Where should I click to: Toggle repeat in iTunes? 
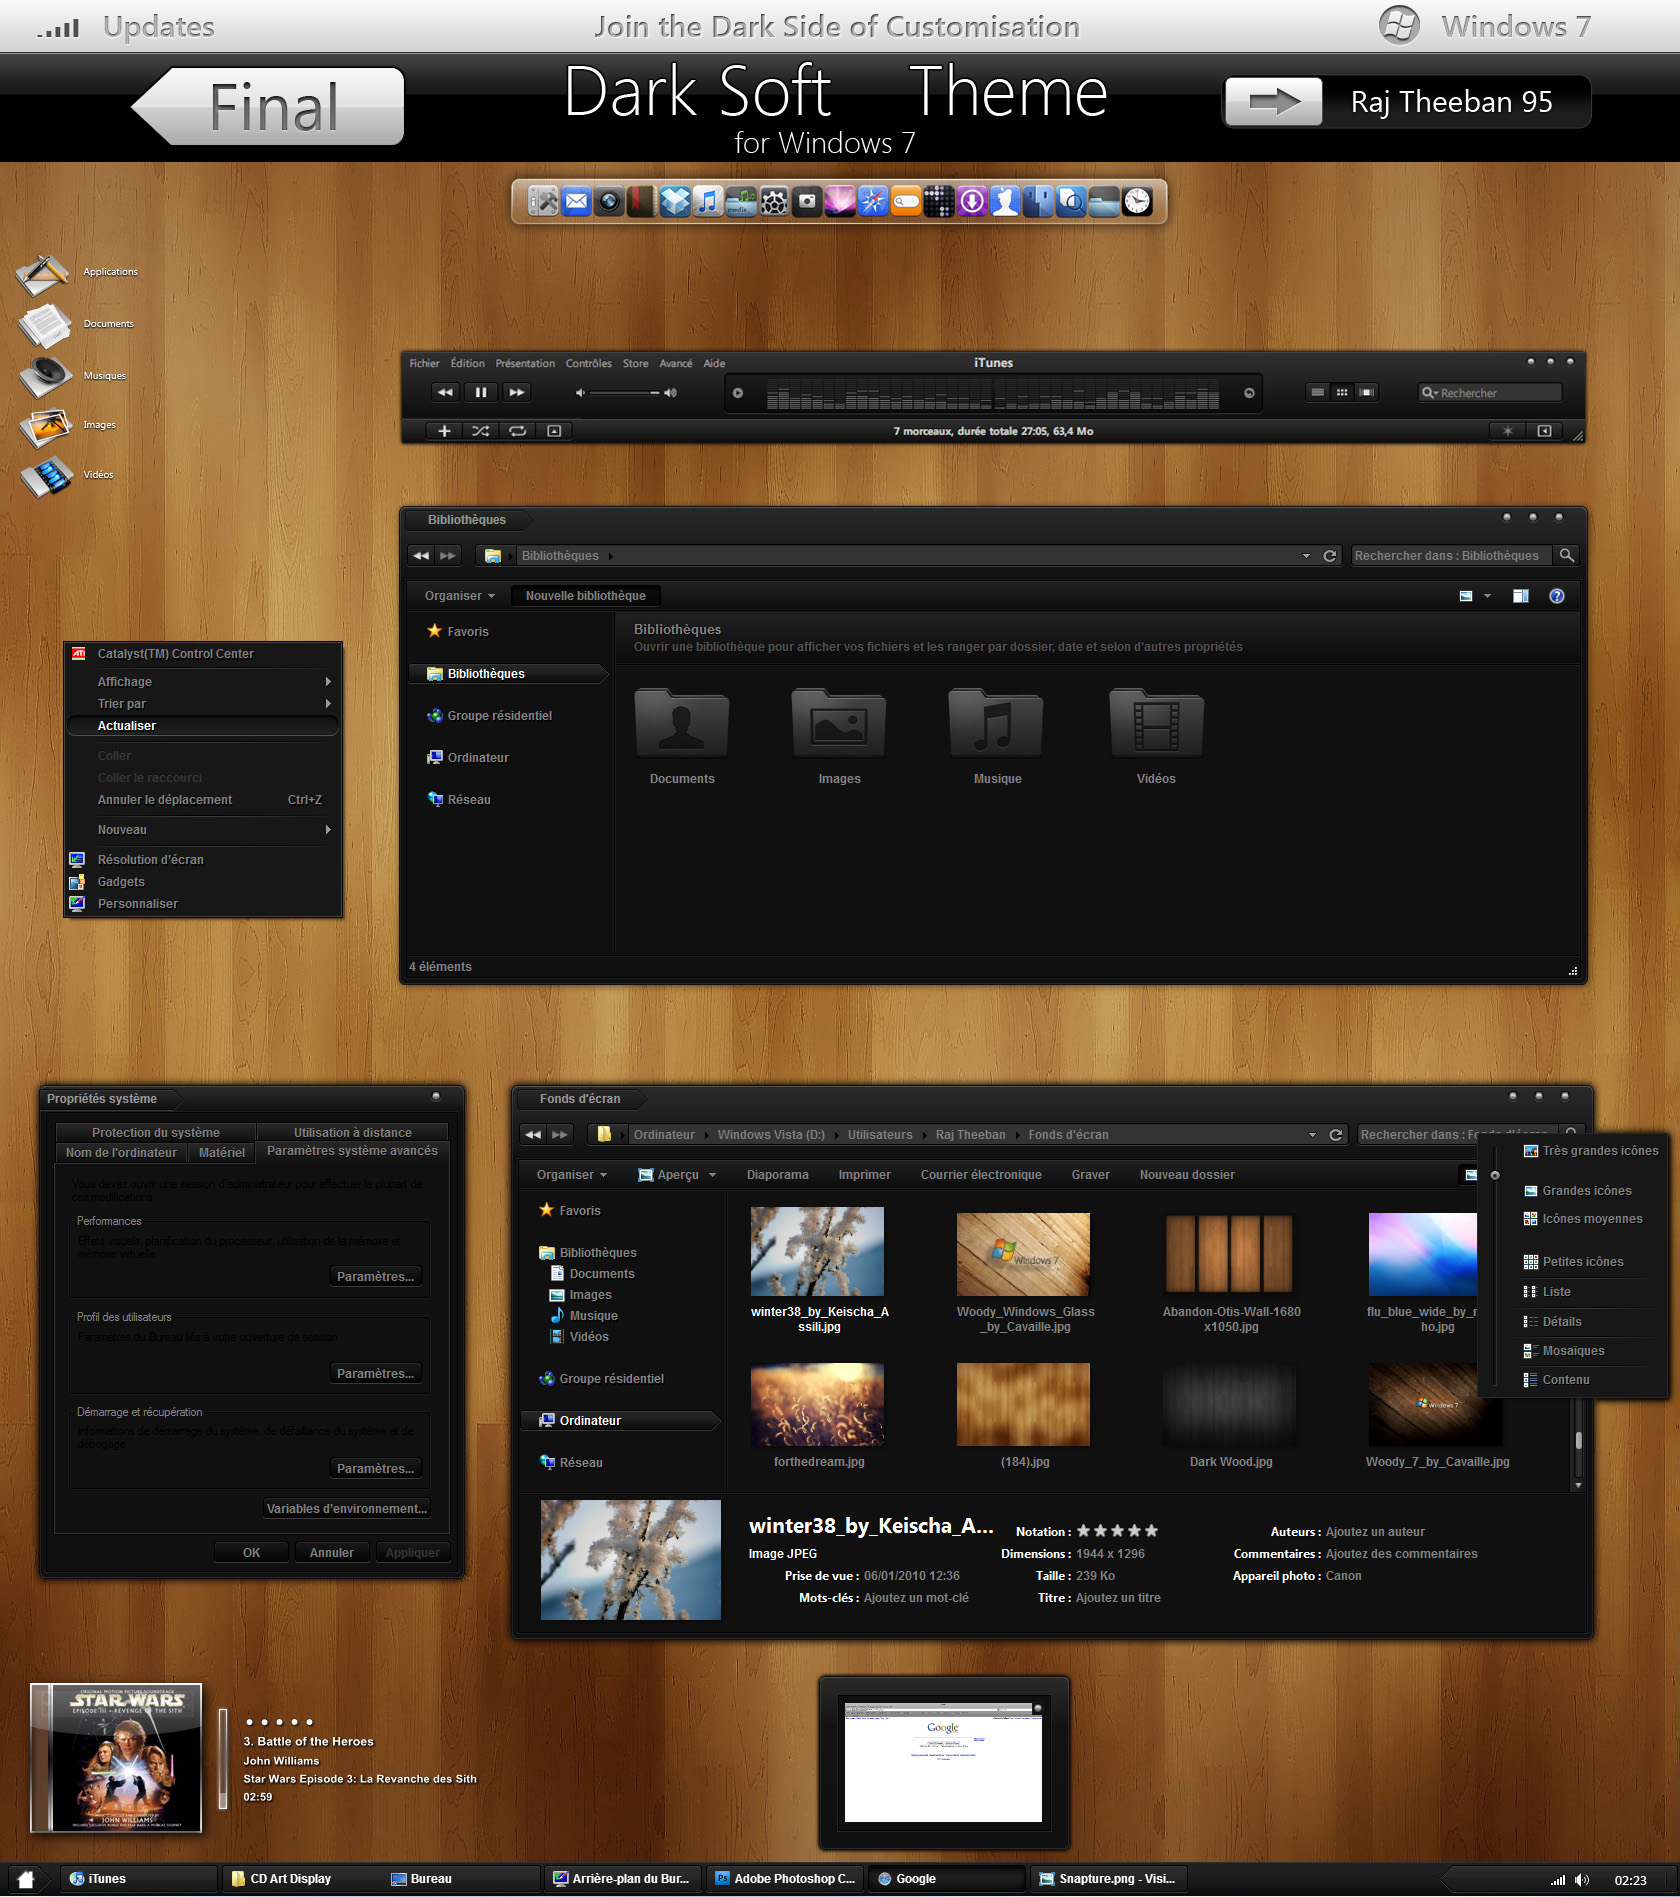click(517, 431)
